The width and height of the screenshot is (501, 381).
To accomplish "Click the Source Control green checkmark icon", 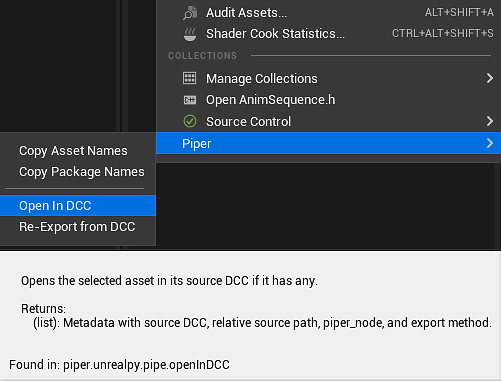I will 190,121.
